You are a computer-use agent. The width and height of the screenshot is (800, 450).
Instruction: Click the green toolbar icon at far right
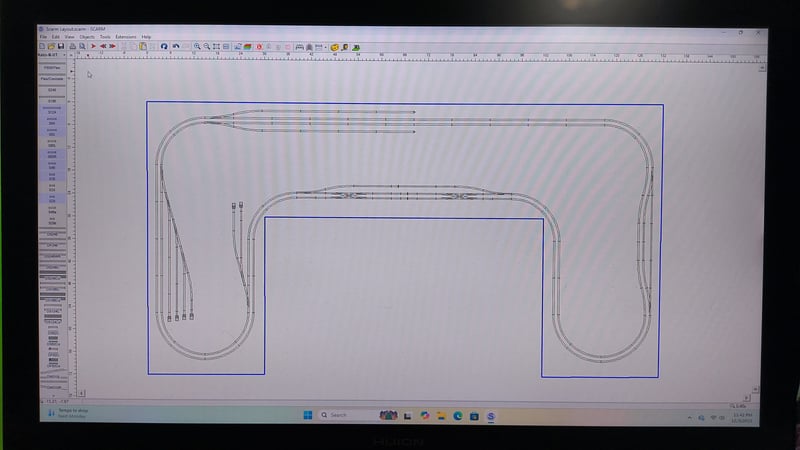click(x=357, y=47)
